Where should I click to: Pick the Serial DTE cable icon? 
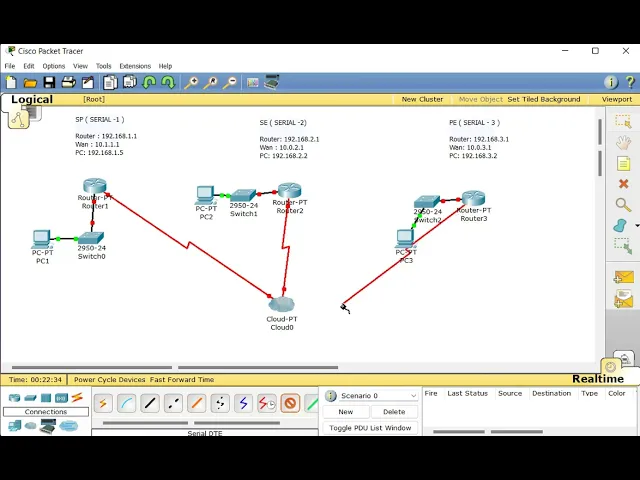290,403
